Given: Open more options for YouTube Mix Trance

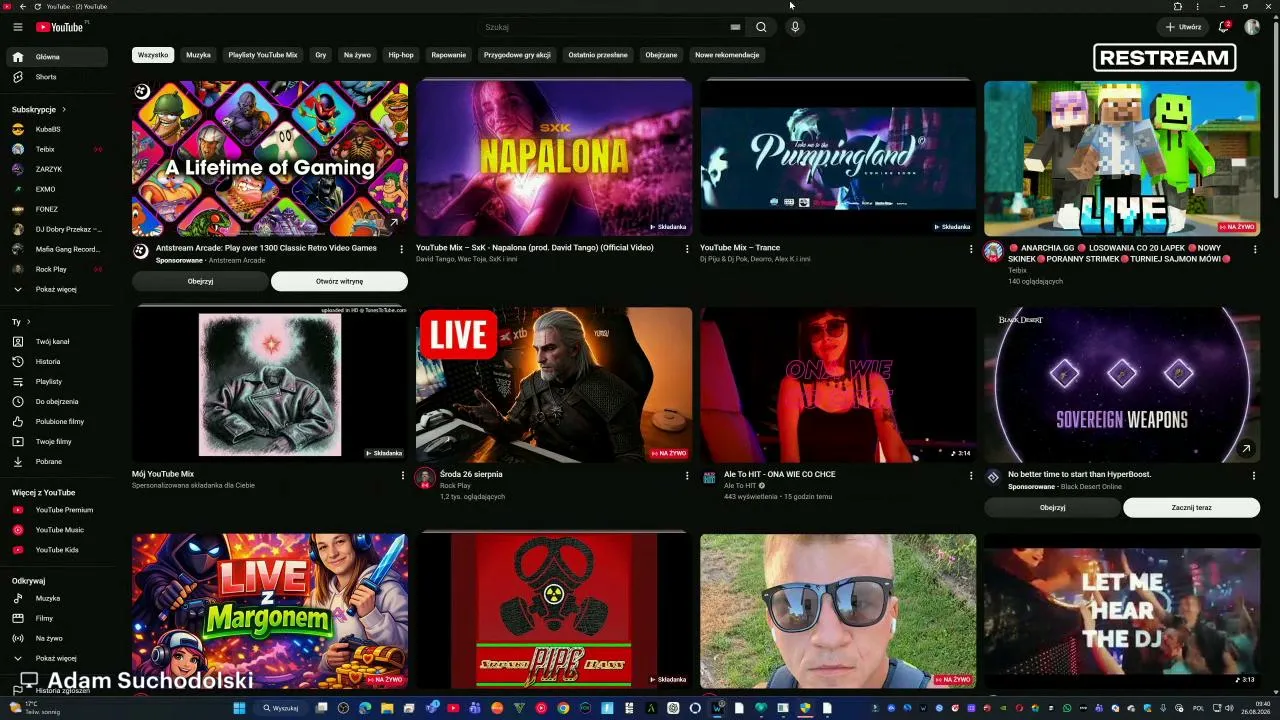Looking at the screenshot, I should pyautogui.click(x=970, y=249).
